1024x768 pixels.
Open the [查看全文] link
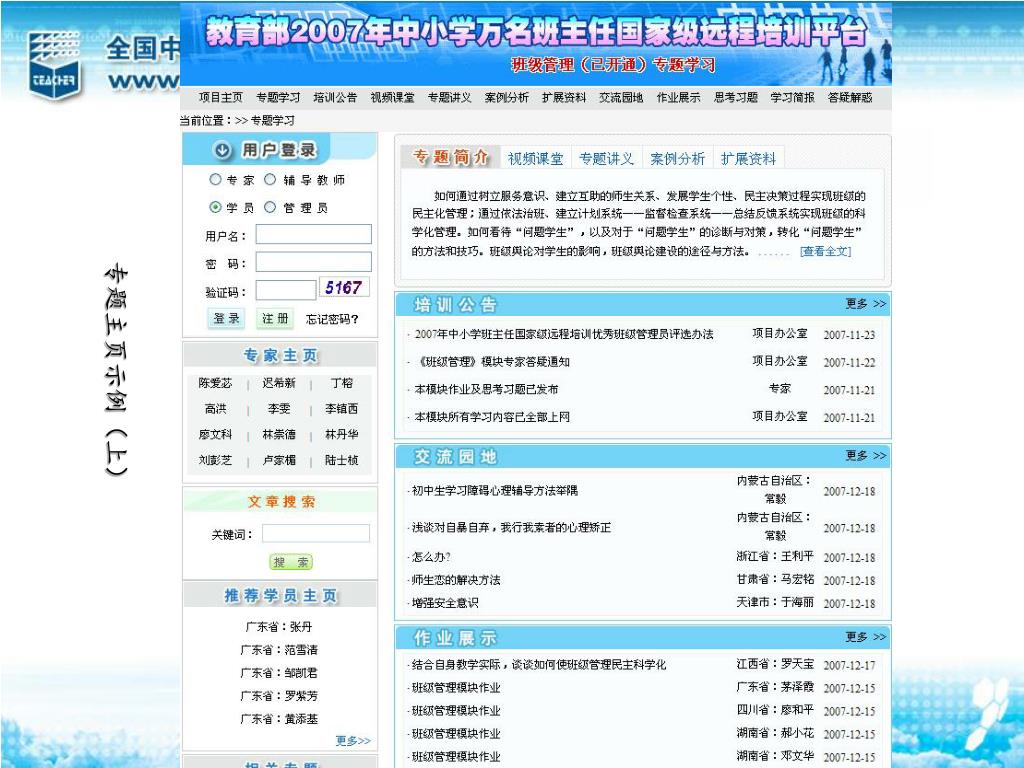(825, 251)
